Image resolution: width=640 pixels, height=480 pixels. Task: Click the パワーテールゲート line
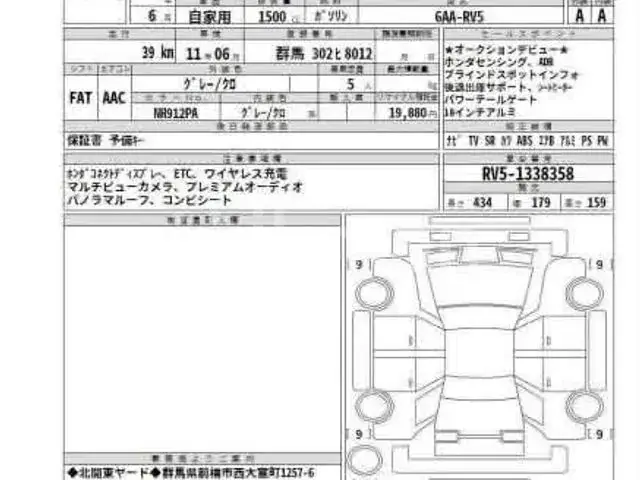491,100
